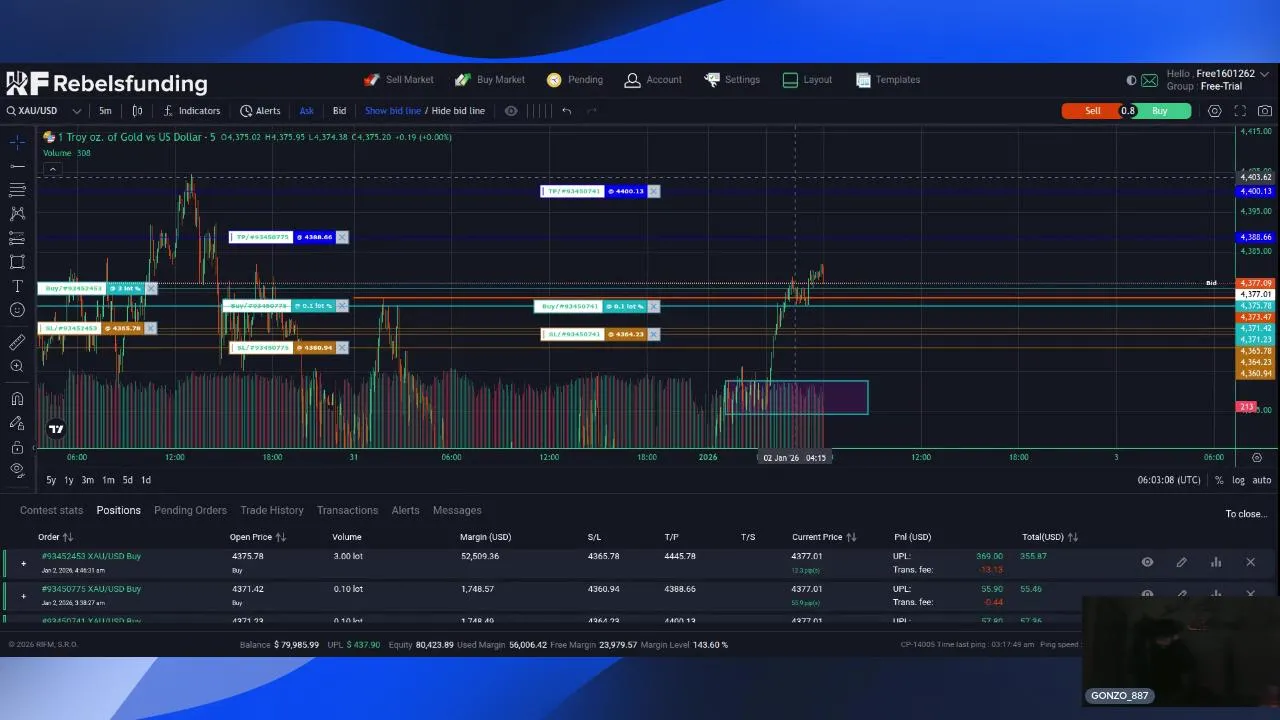Toggle visibility eye for order #93452453

(1148, 563)
